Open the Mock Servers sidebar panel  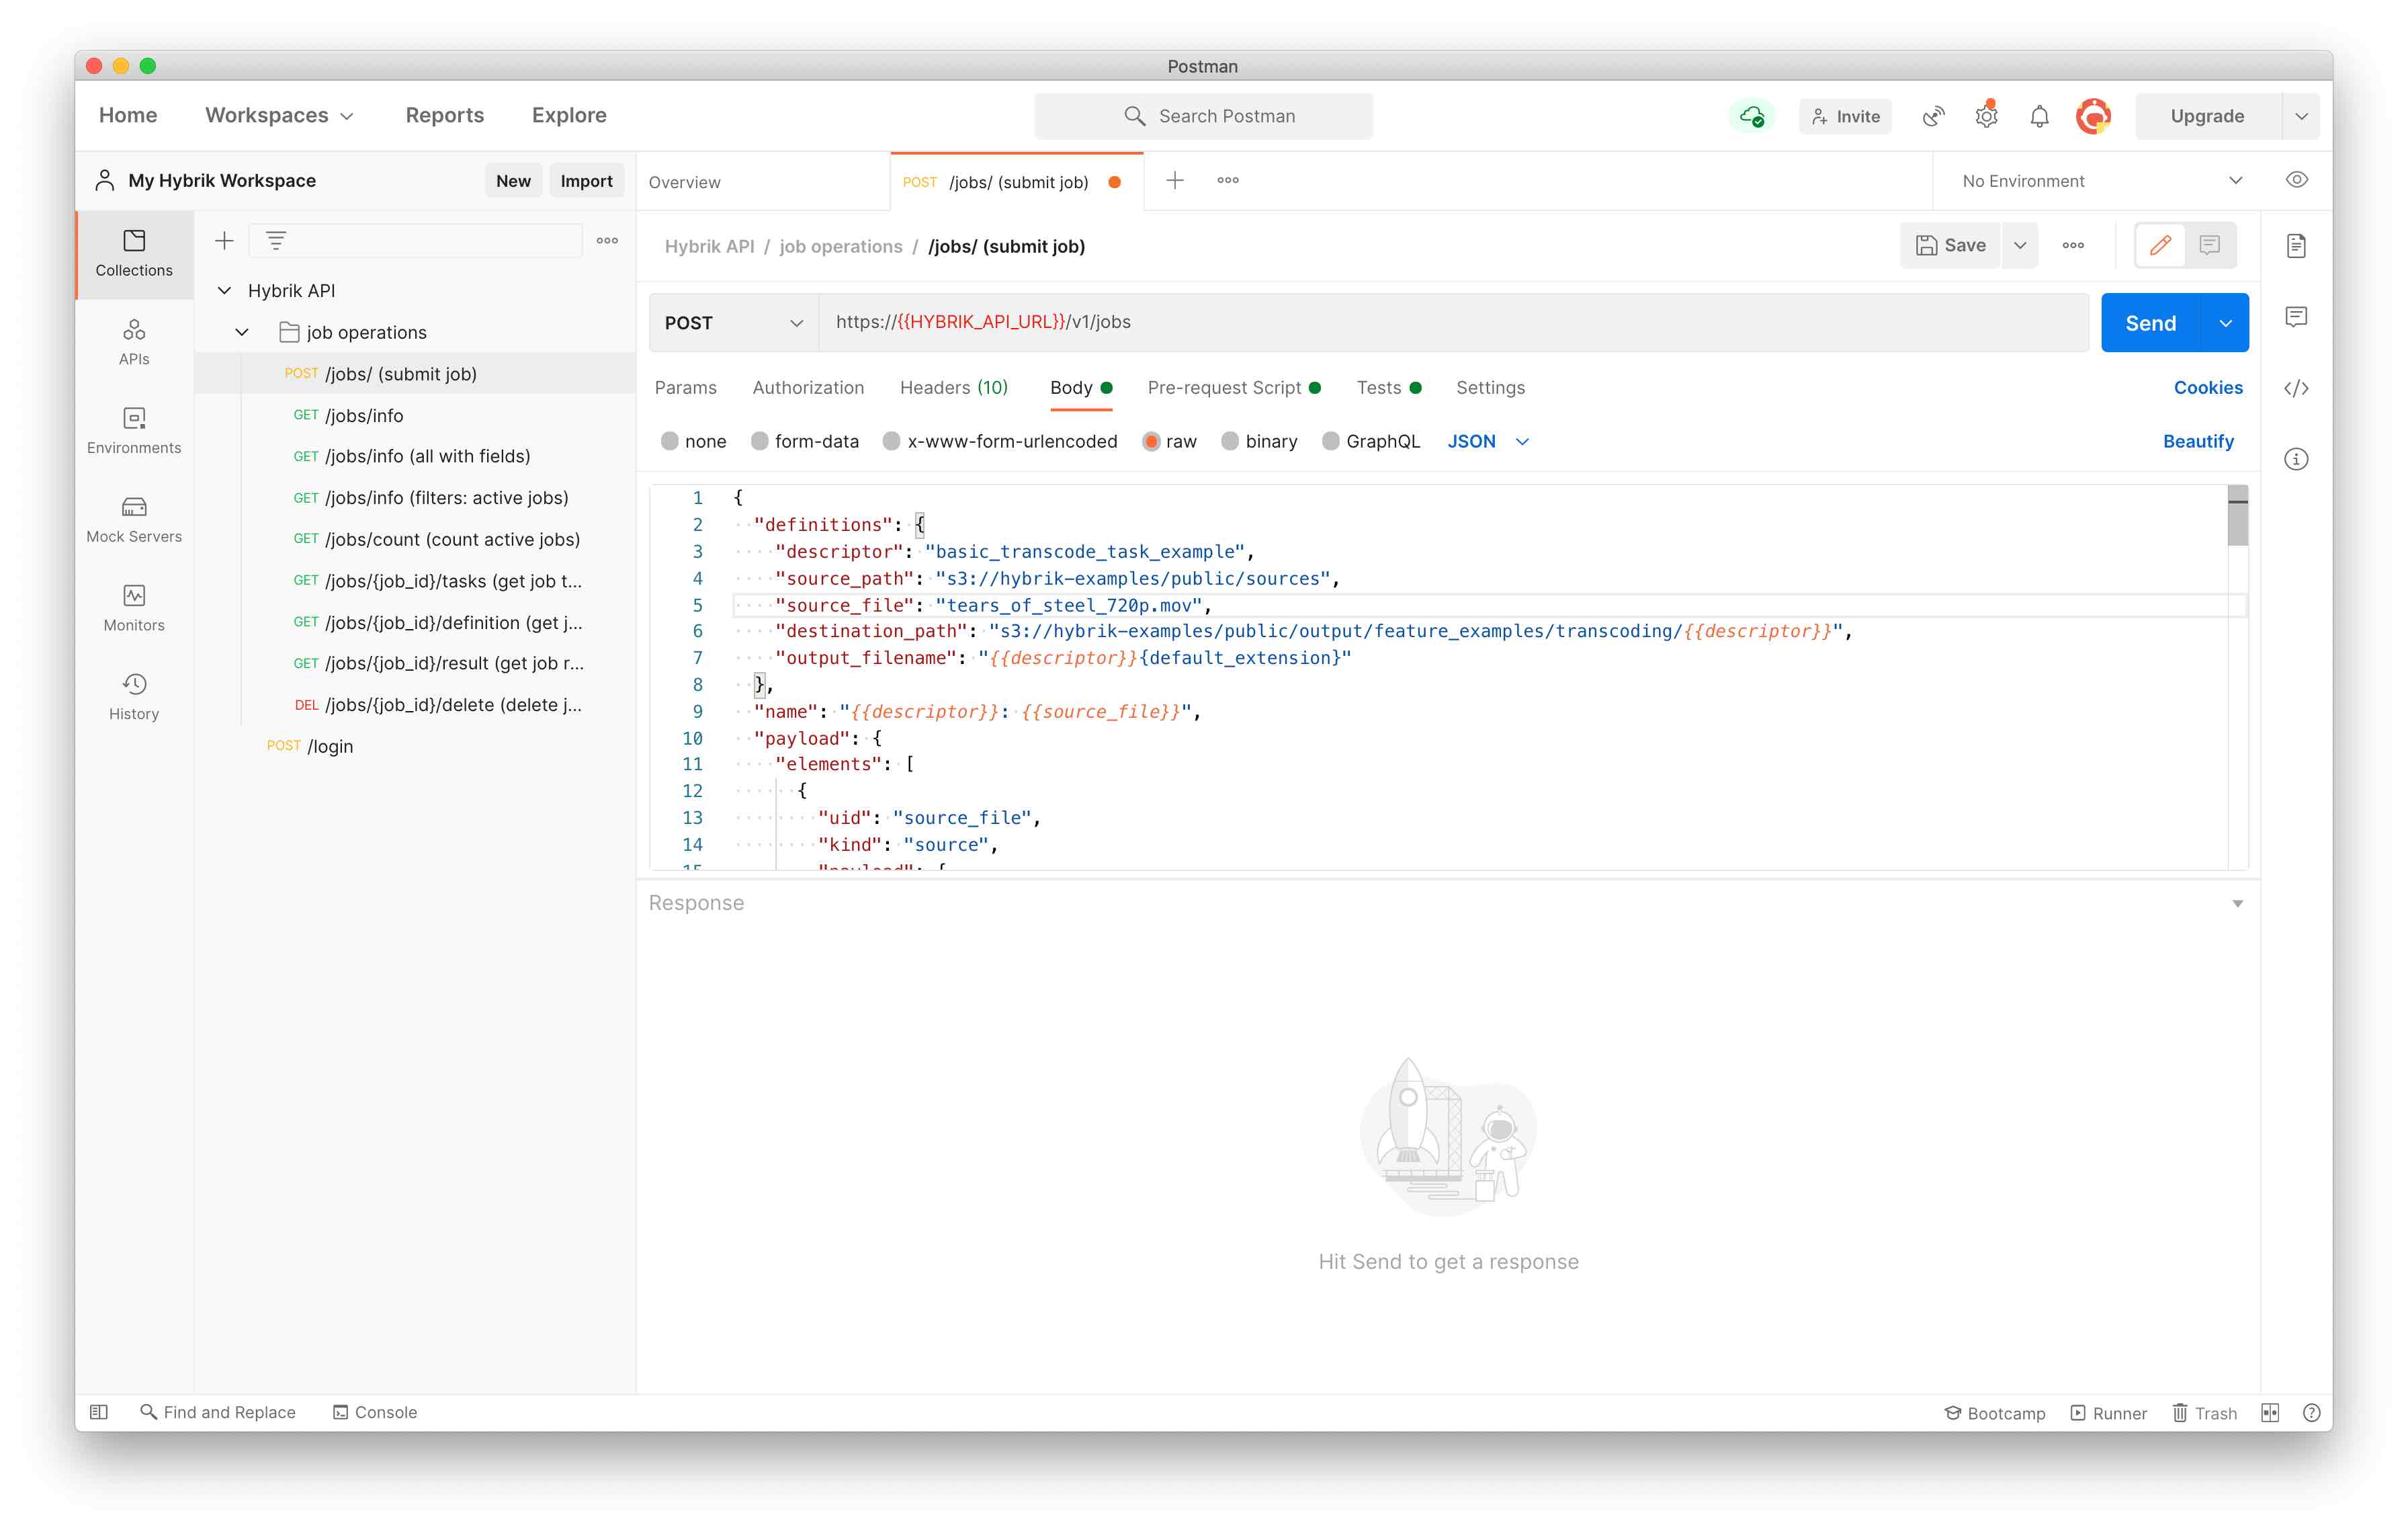coord(134,520)
